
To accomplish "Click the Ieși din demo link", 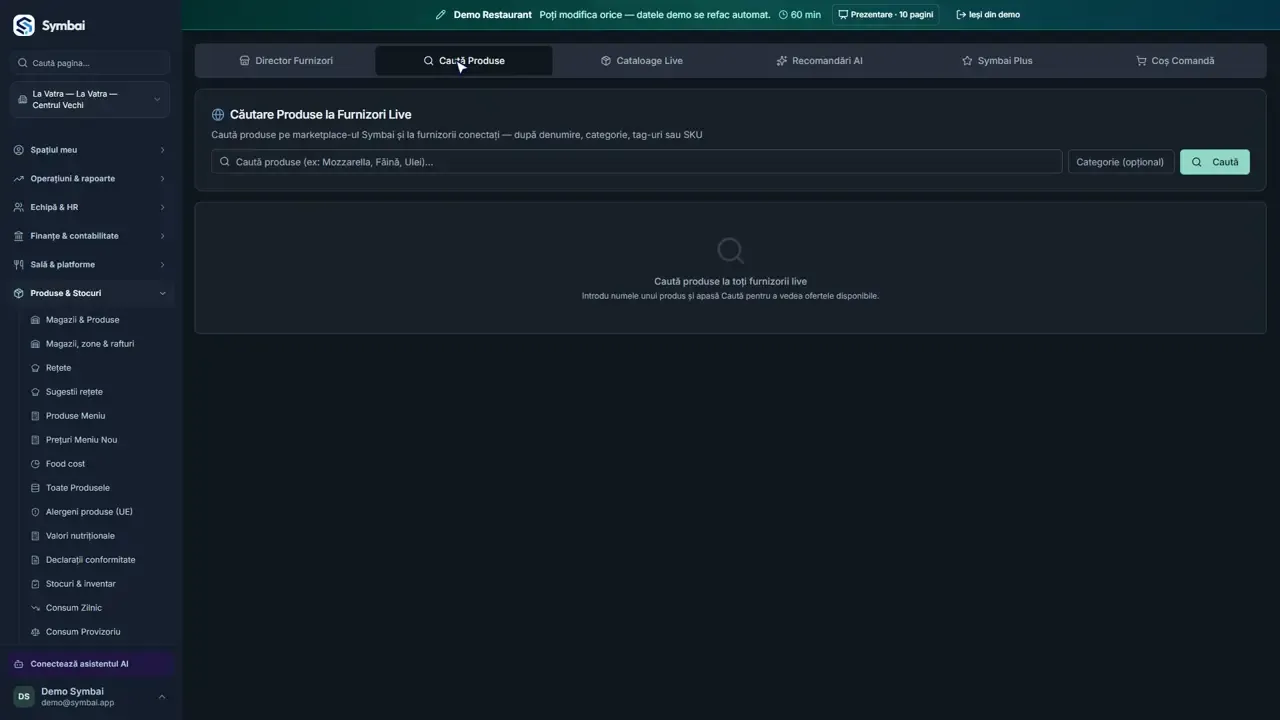I will (x=988, y=15).
